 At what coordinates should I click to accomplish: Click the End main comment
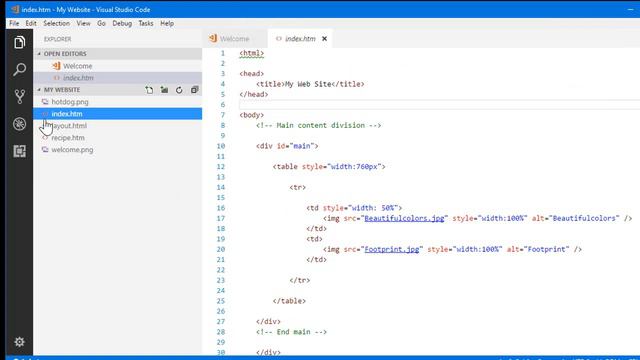click(291, 332)
